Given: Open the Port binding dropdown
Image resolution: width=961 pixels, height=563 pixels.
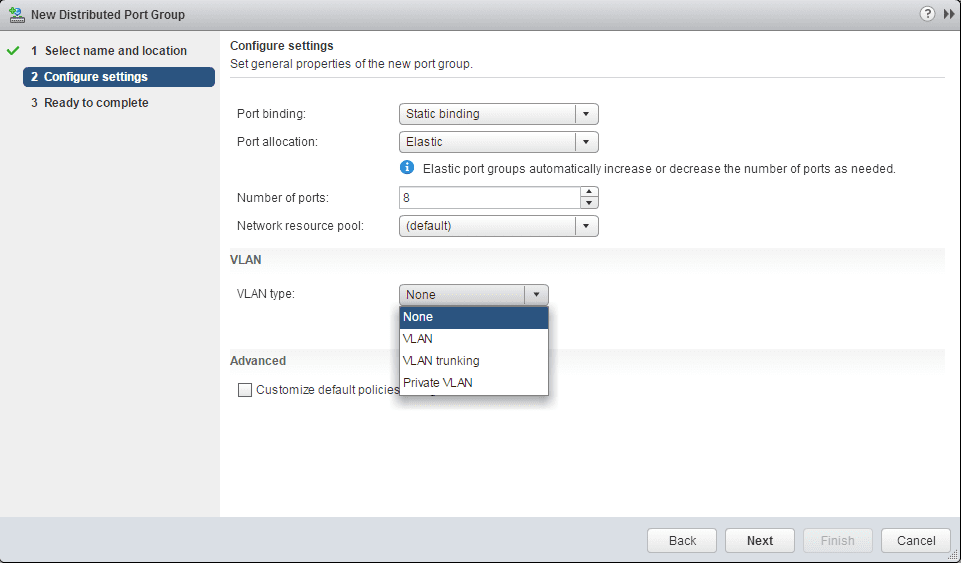Looking at the screenshot, I should point(498,114).
